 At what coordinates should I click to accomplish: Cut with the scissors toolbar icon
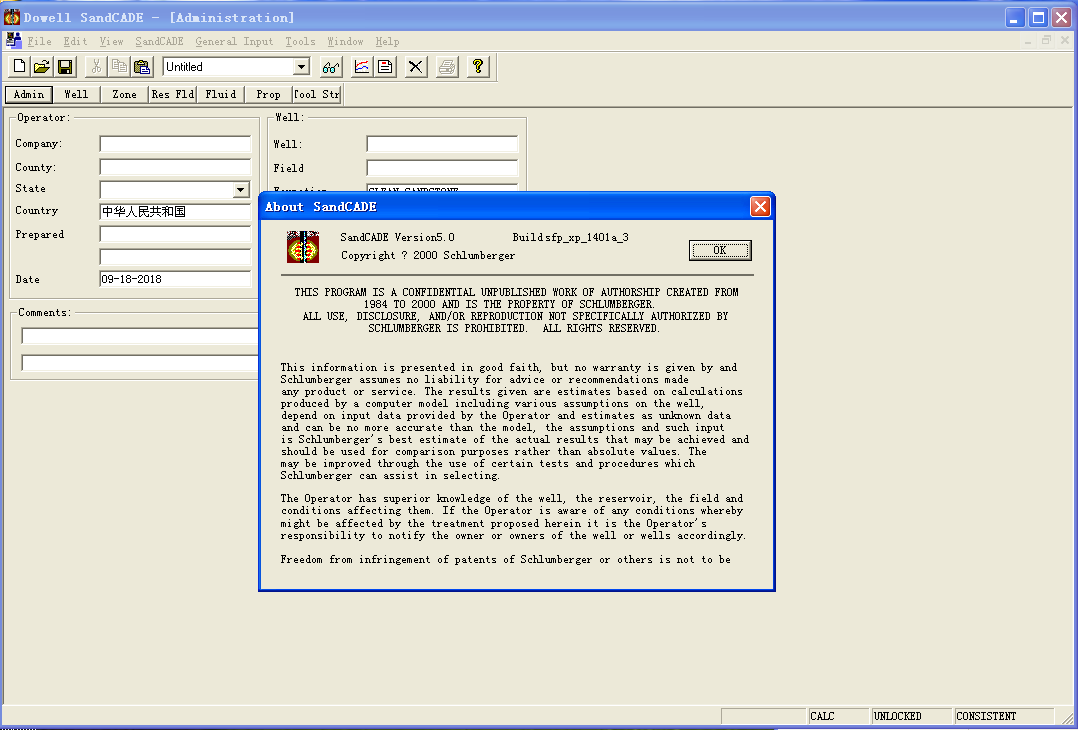[96, 67]
